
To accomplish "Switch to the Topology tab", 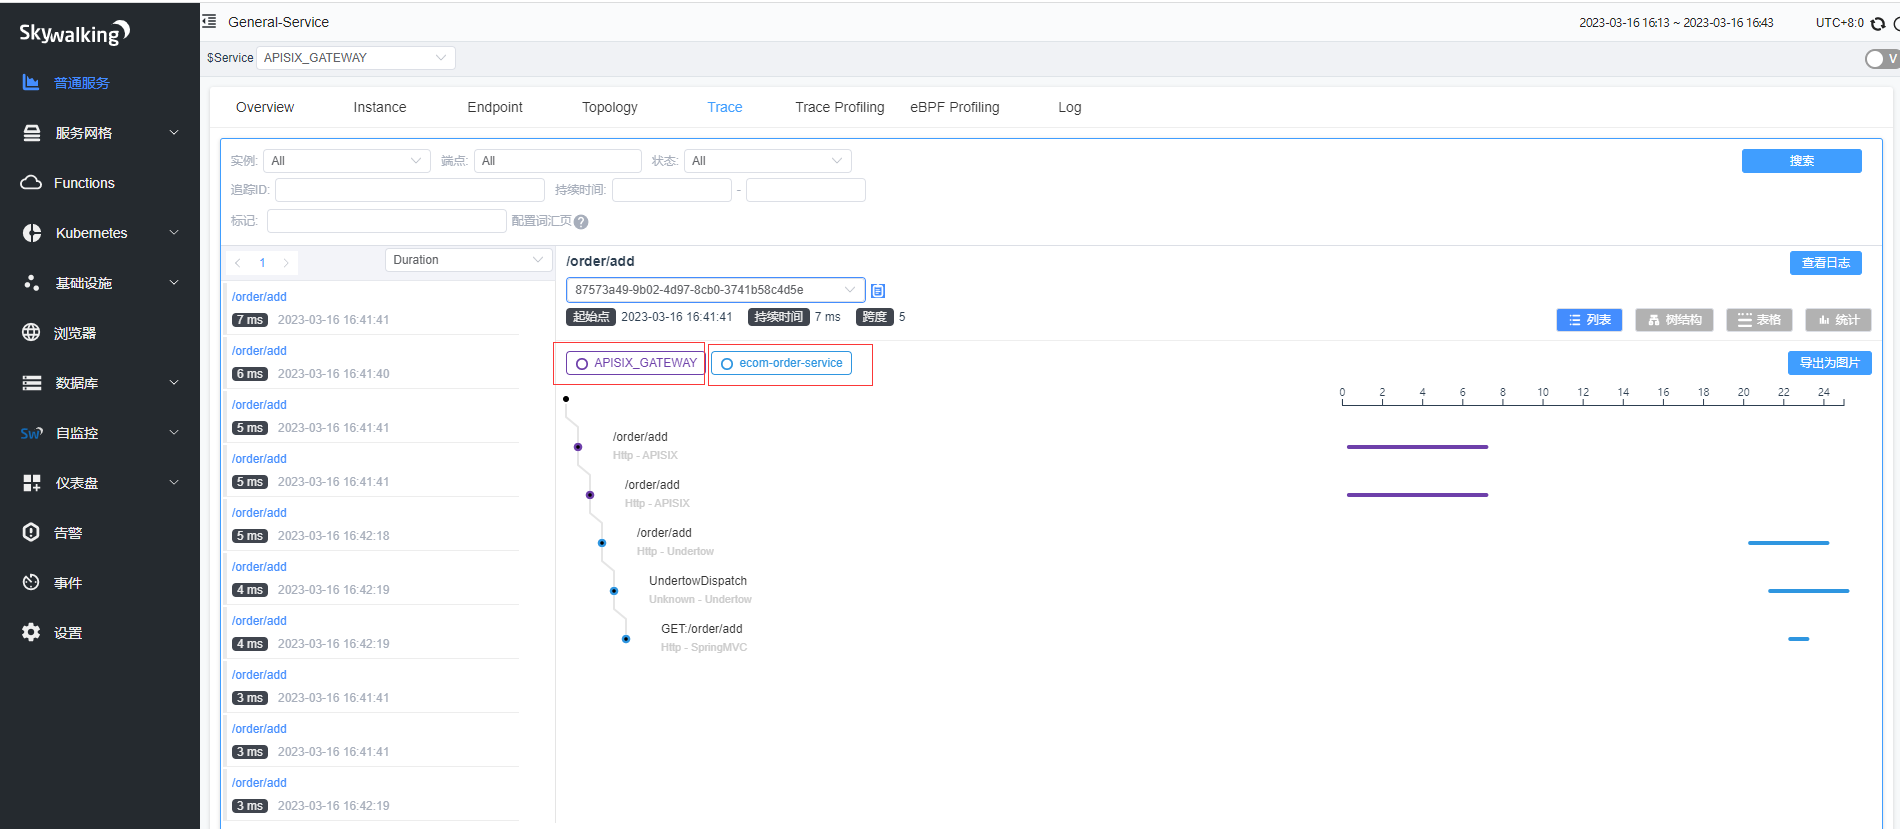I will [x=609, y=107].
